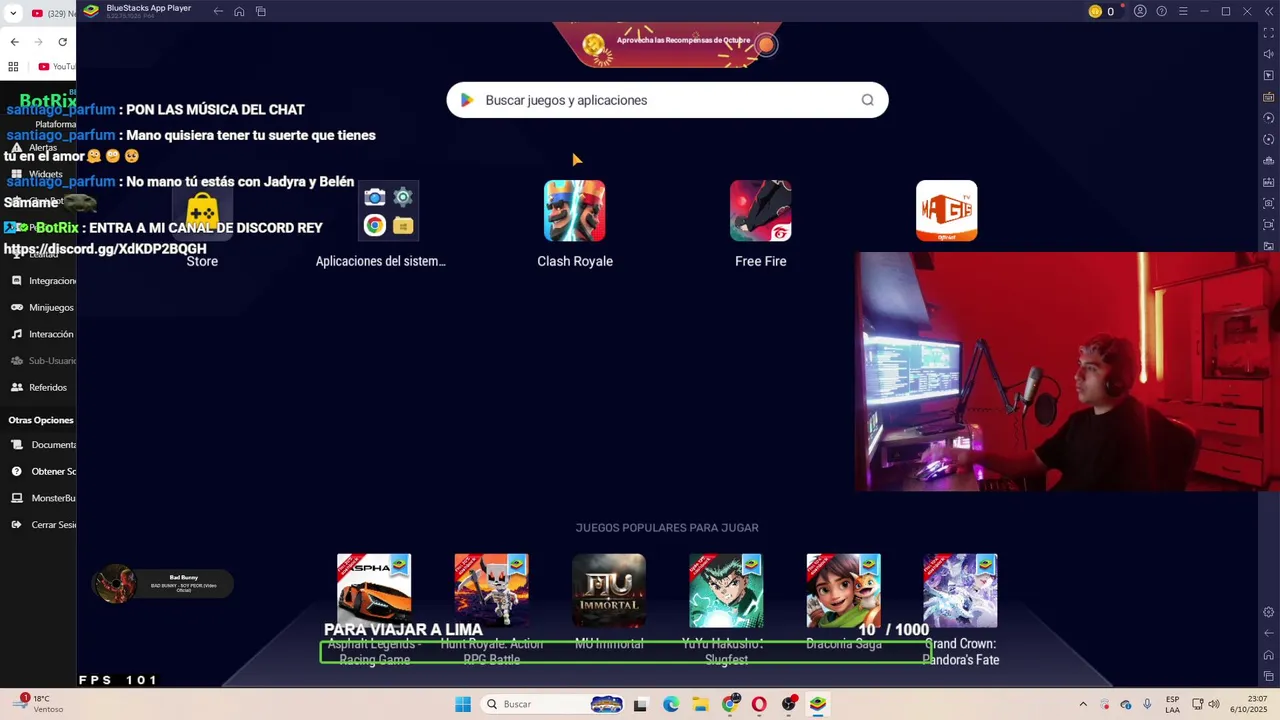Open the YouTube bookmark

pyautogui.click(x=56, y=67)
